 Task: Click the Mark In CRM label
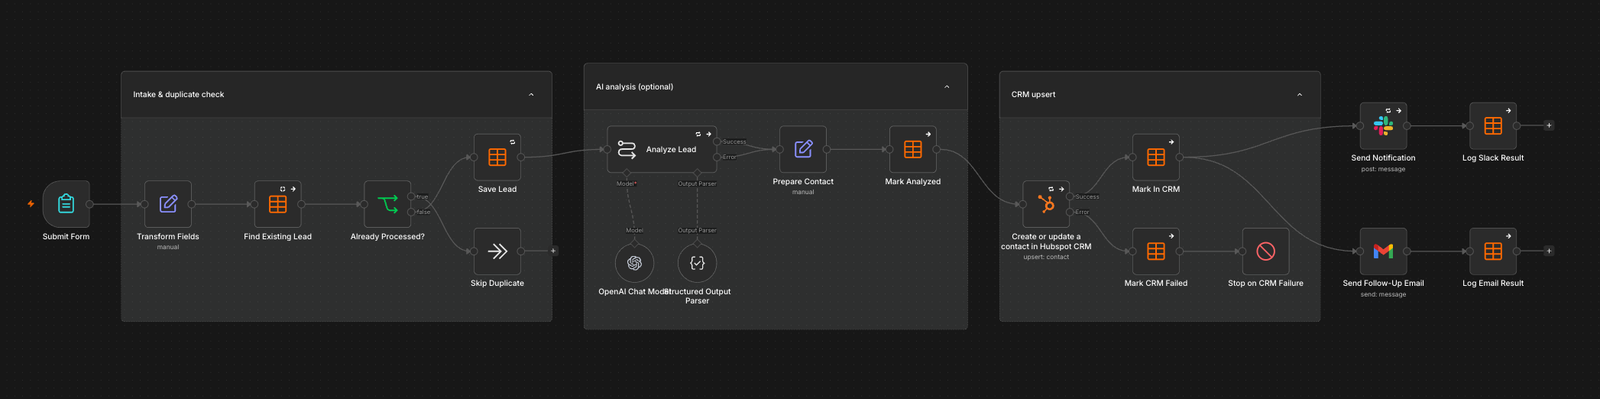(x=1156, y=189)
